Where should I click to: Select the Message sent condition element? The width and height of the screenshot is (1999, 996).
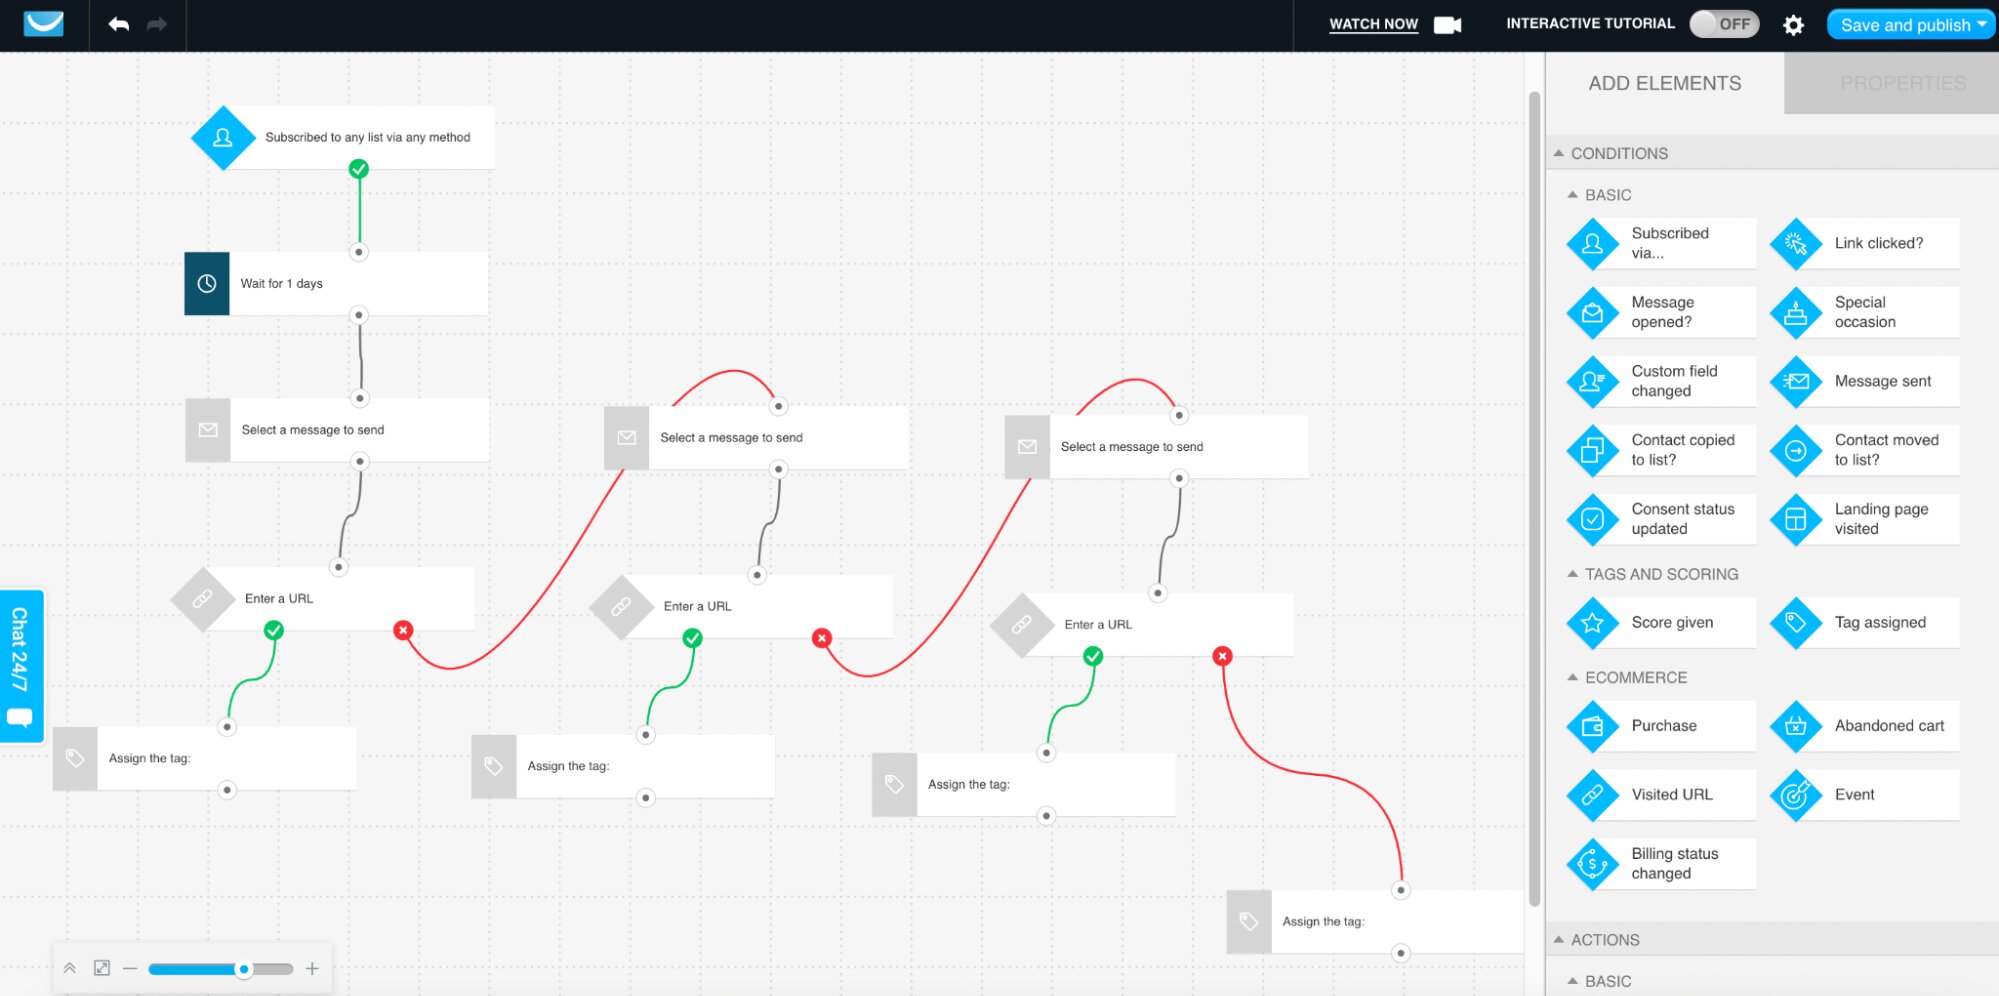1864,381
